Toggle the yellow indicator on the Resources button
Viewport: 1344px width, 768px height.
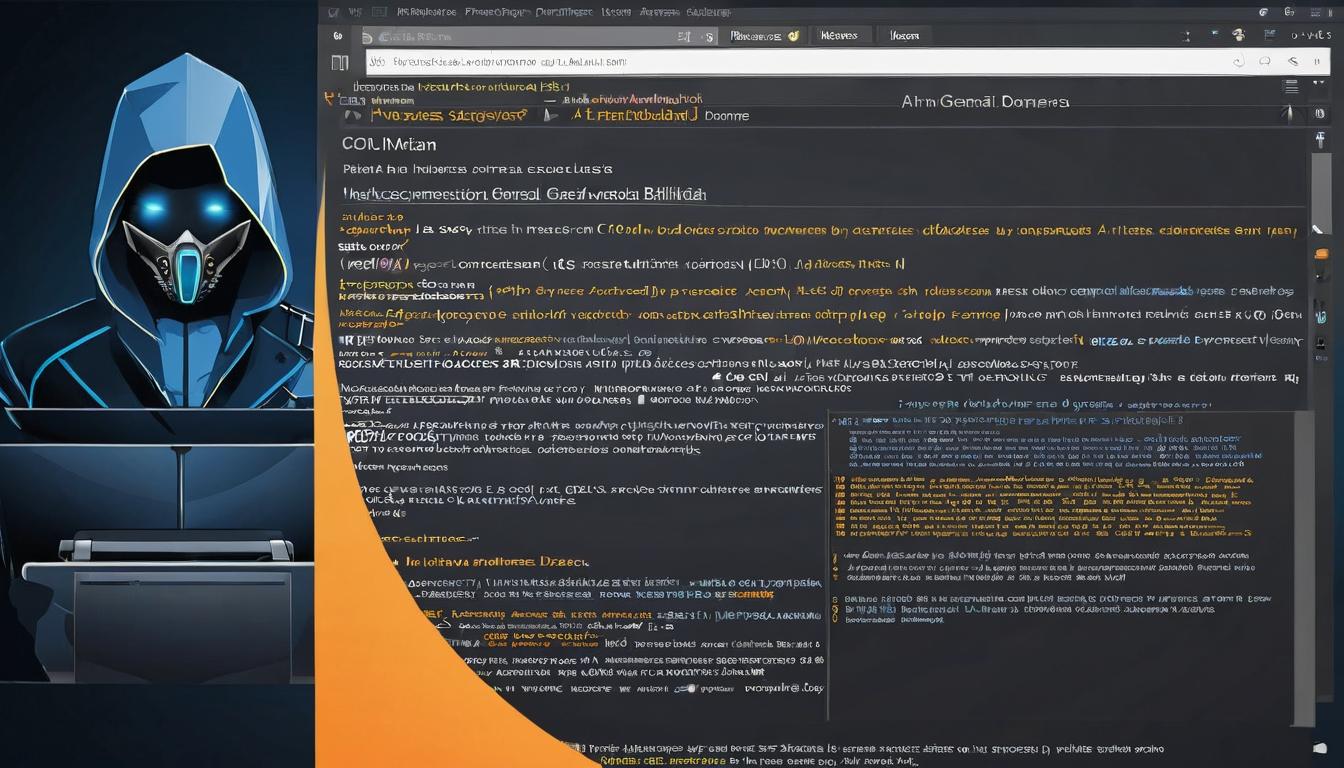pyautogui.click(x=794, y=34)
